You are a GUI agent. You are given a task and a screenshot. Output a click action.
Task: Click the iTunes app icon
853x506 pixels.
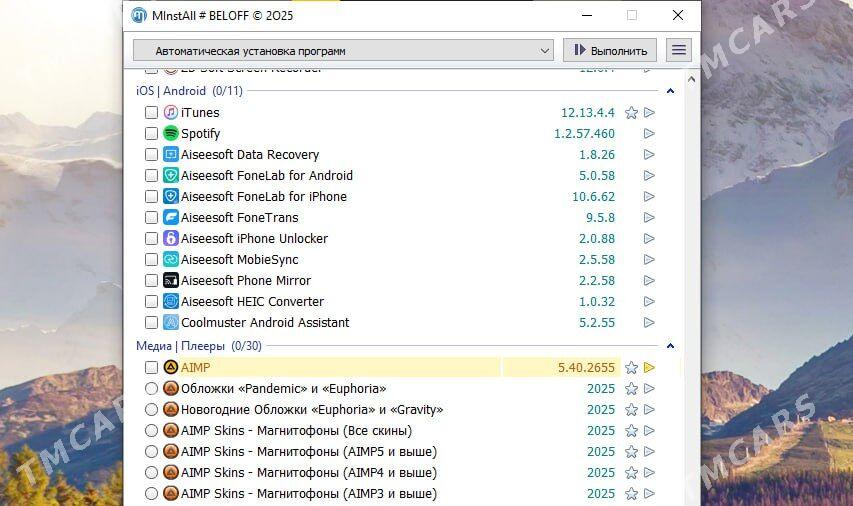point(171,113)
